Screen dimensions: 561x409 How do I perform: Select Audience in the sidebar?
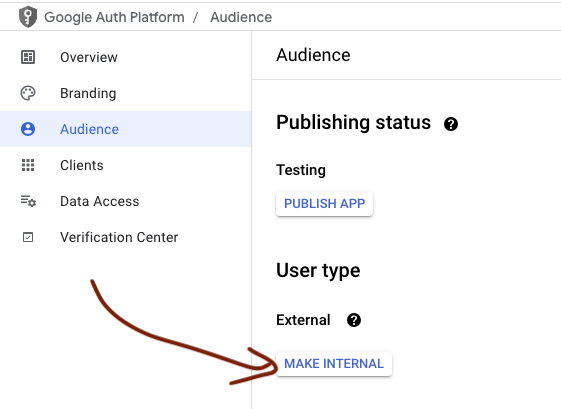tap(125, 129)
